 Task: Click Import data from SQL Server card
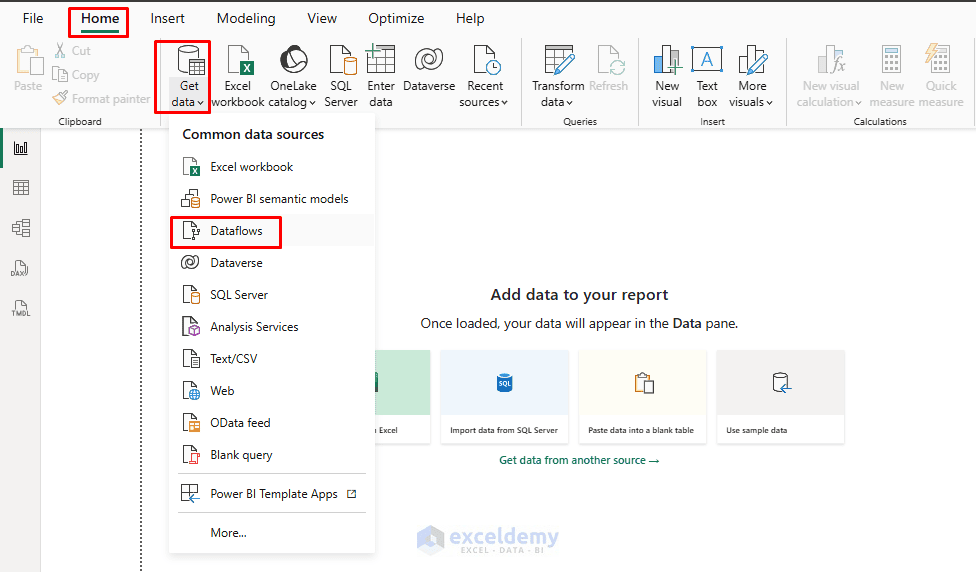click(x=504, y=397)
